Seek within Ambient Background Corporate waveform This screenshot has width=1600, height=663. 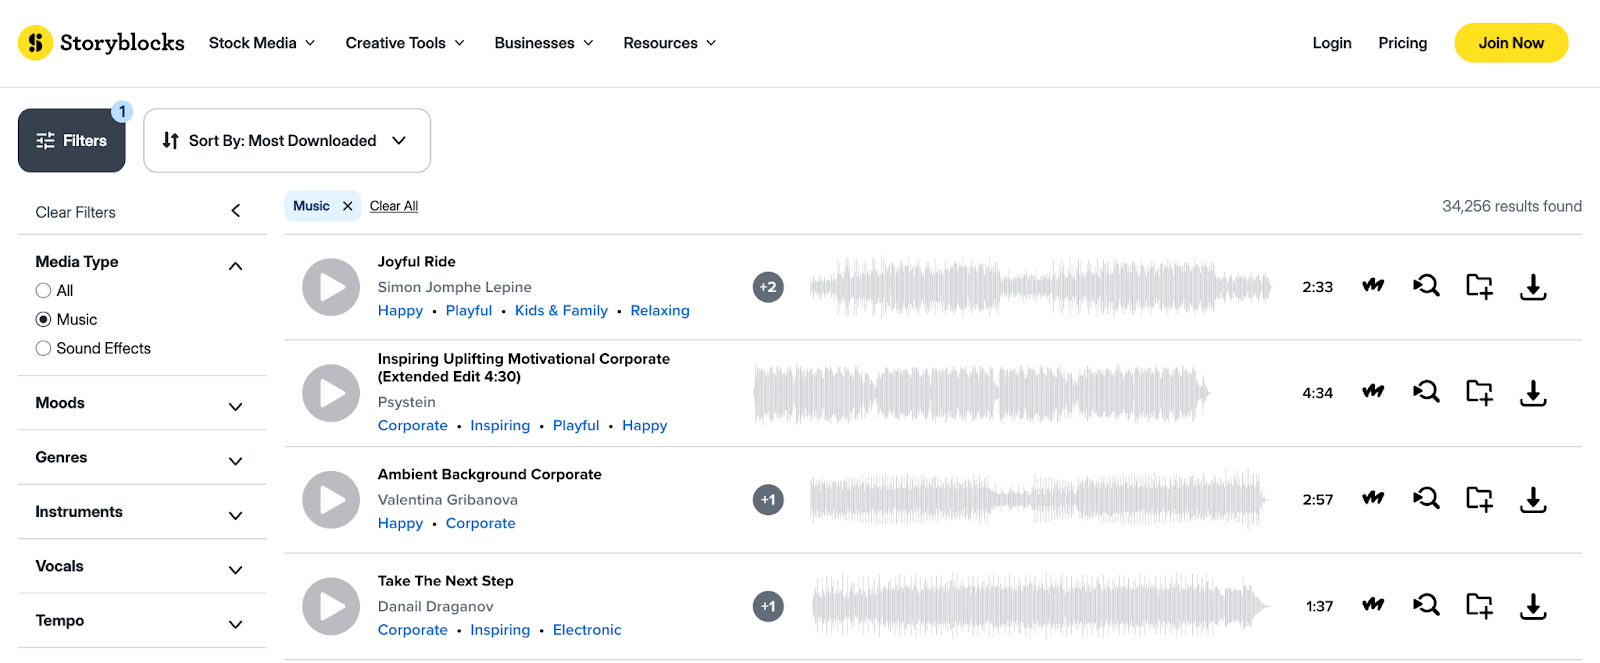click(1038, 499)
